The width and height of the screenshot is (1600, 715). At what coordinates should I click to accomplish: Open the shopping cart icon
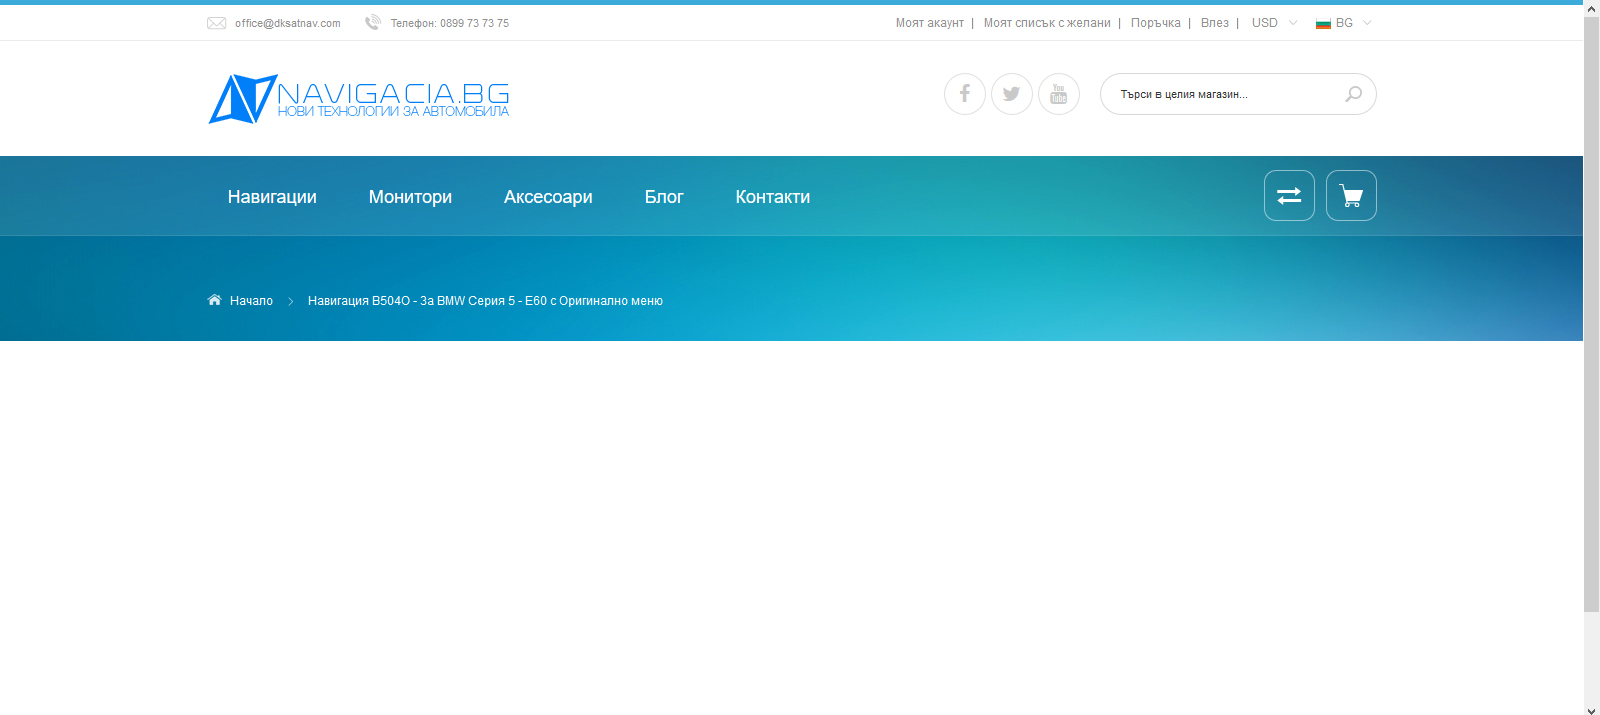[1351, 196]
